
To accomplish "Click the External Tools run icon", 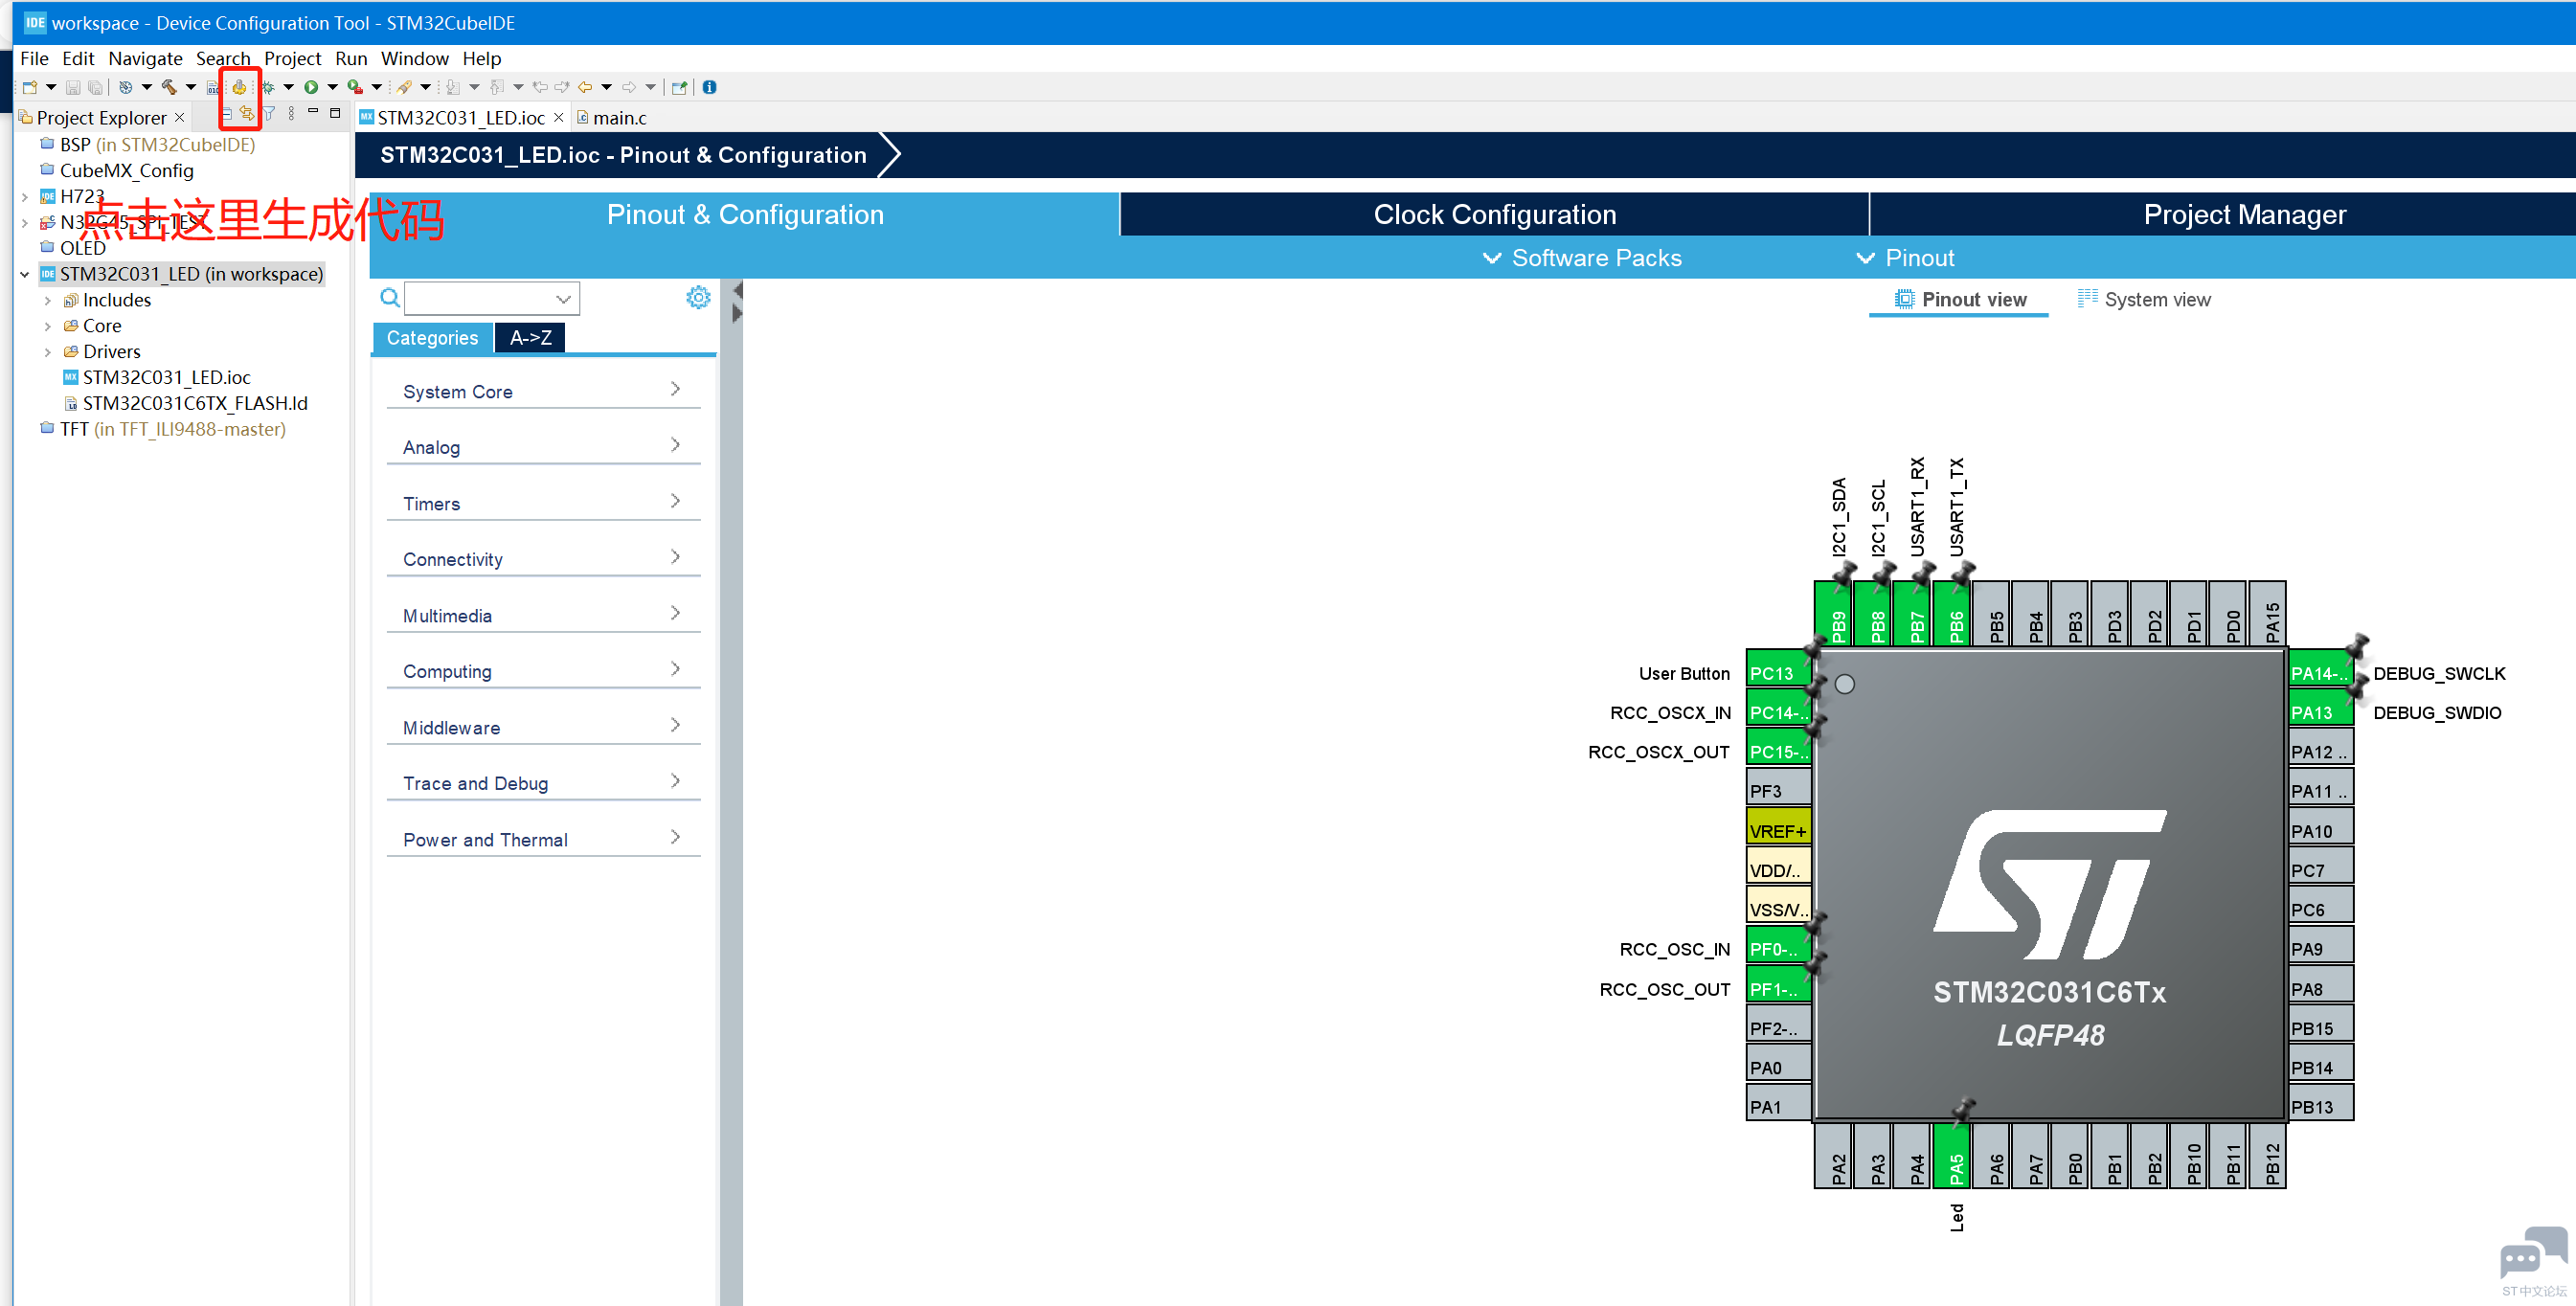I will click(354, 87).
